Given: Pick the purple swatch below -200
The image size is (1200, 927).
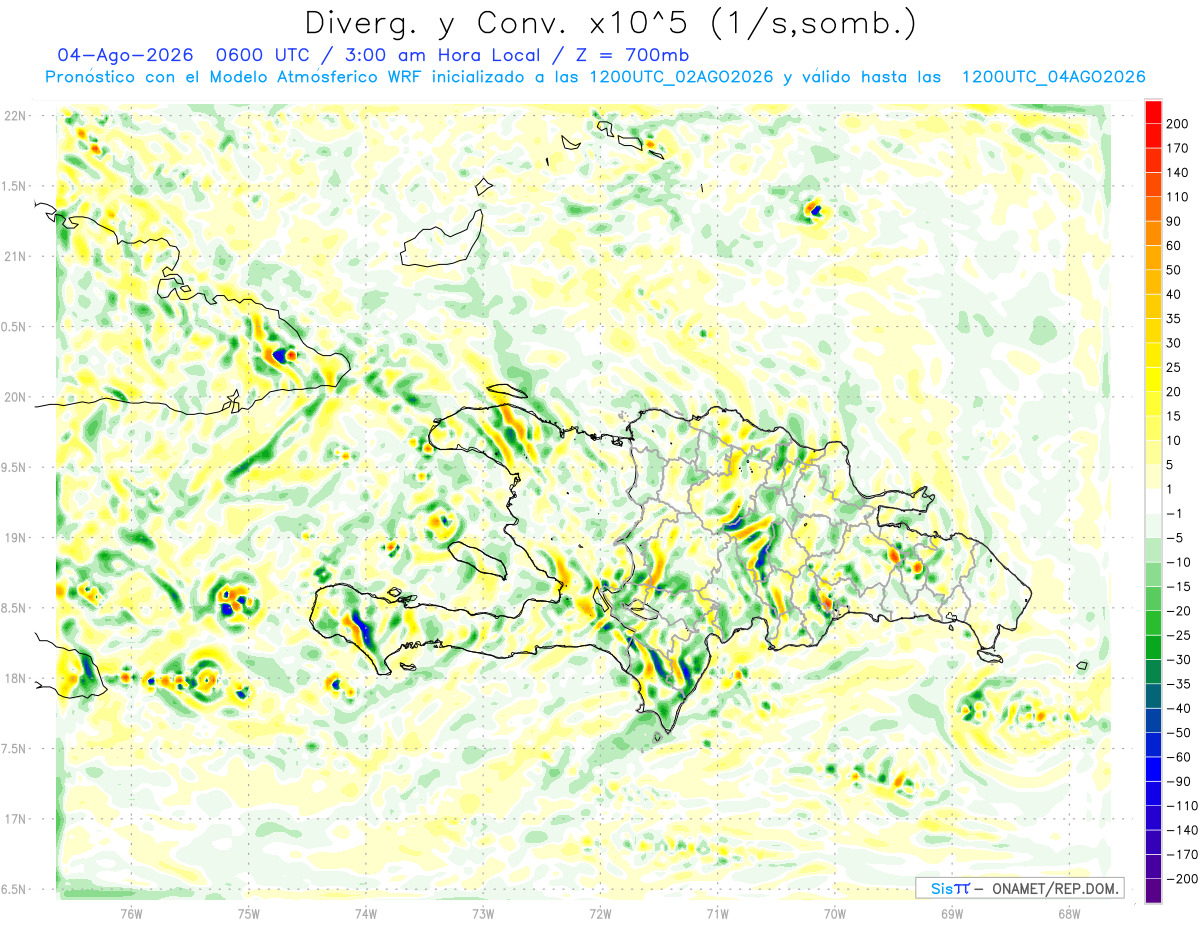Looking at the screenshot, I should 1153,890.
